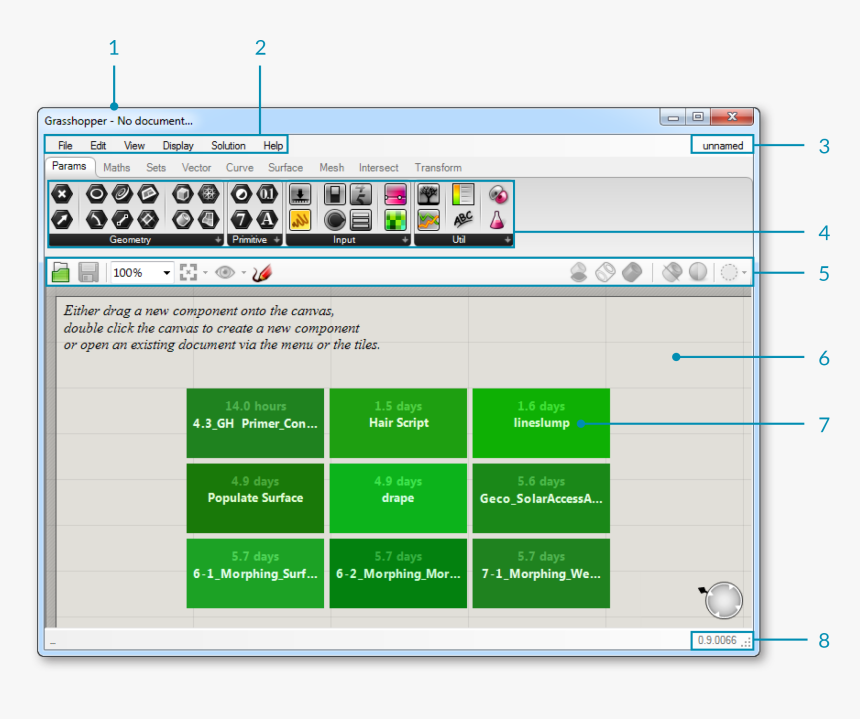
Task: Pick the Circle parameter in Geometry panel
Action: click(x=97, y=195)
